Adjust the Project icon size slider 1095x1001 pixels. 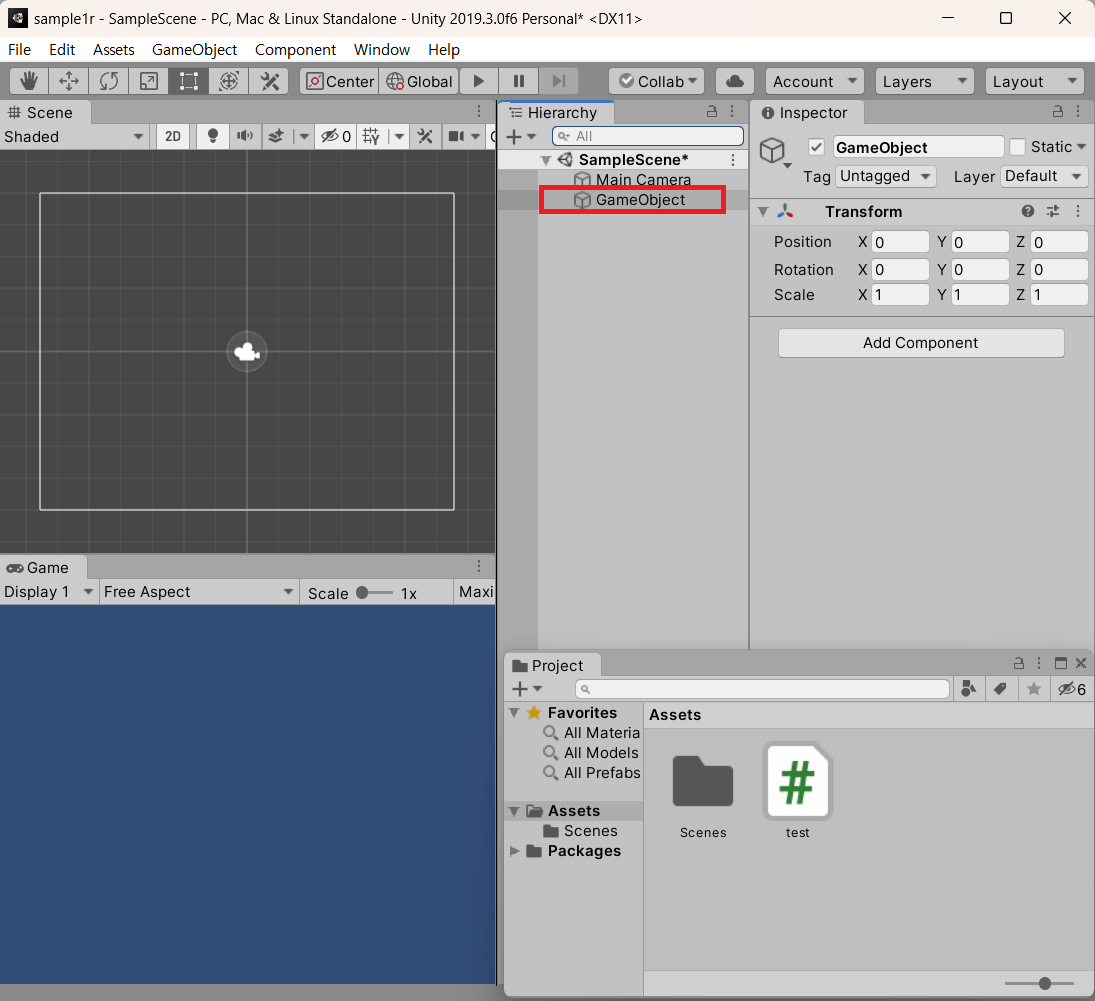1039,984
